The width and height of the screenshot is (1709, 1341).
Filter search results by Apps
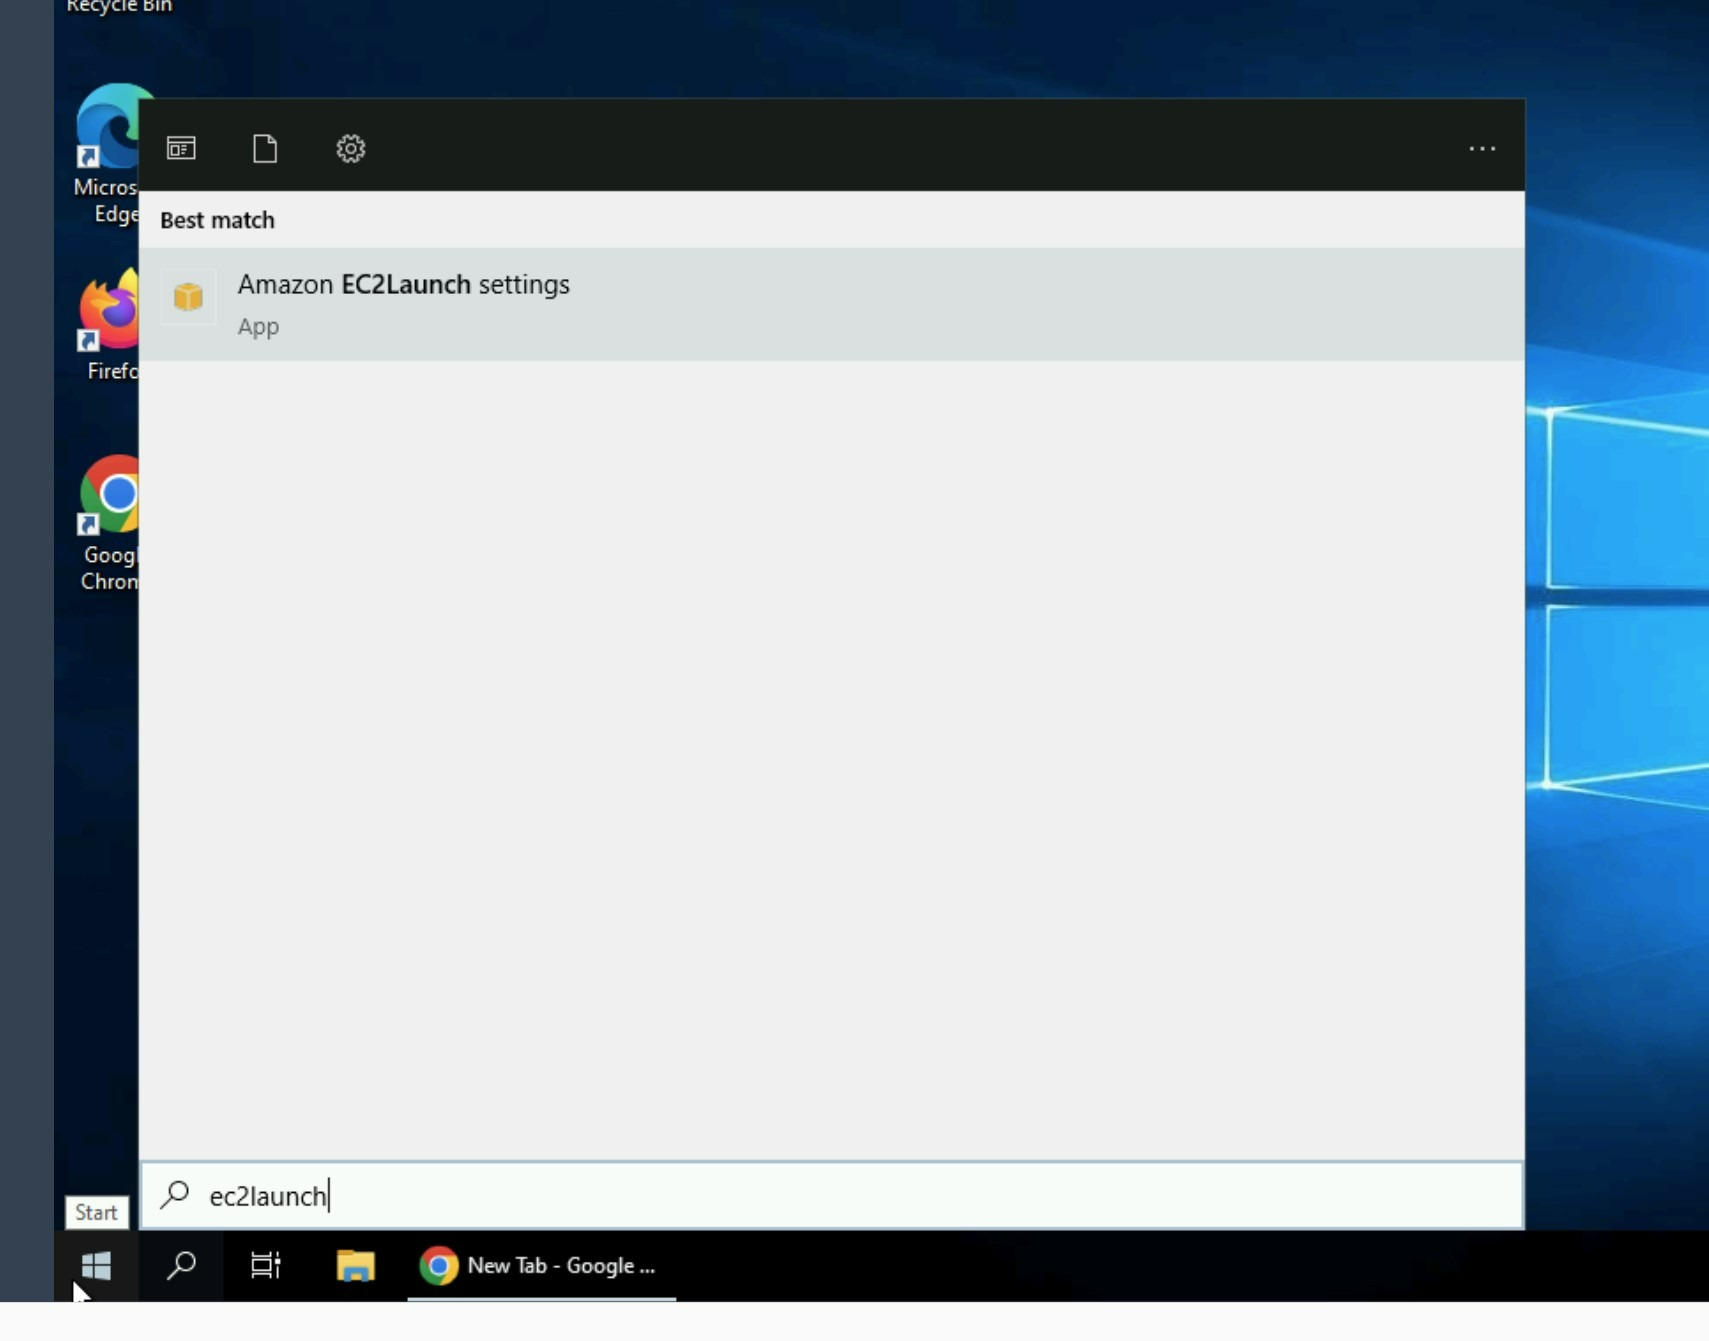click(x=181, y=149)
